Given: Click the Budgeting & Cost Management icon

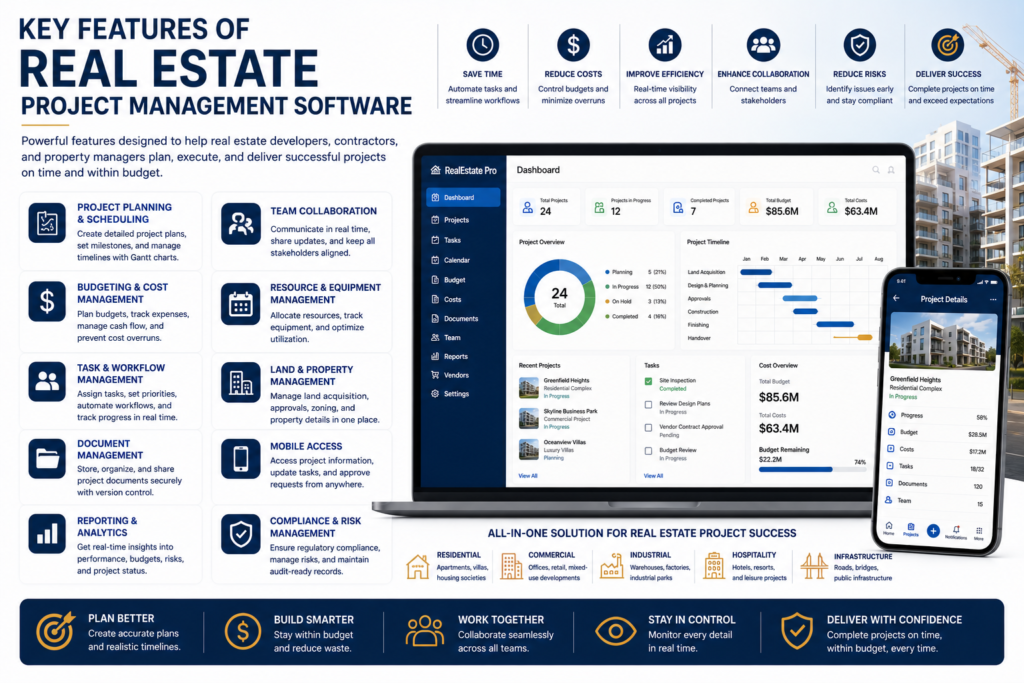Looking at the screenshot, I should (47, 302).
